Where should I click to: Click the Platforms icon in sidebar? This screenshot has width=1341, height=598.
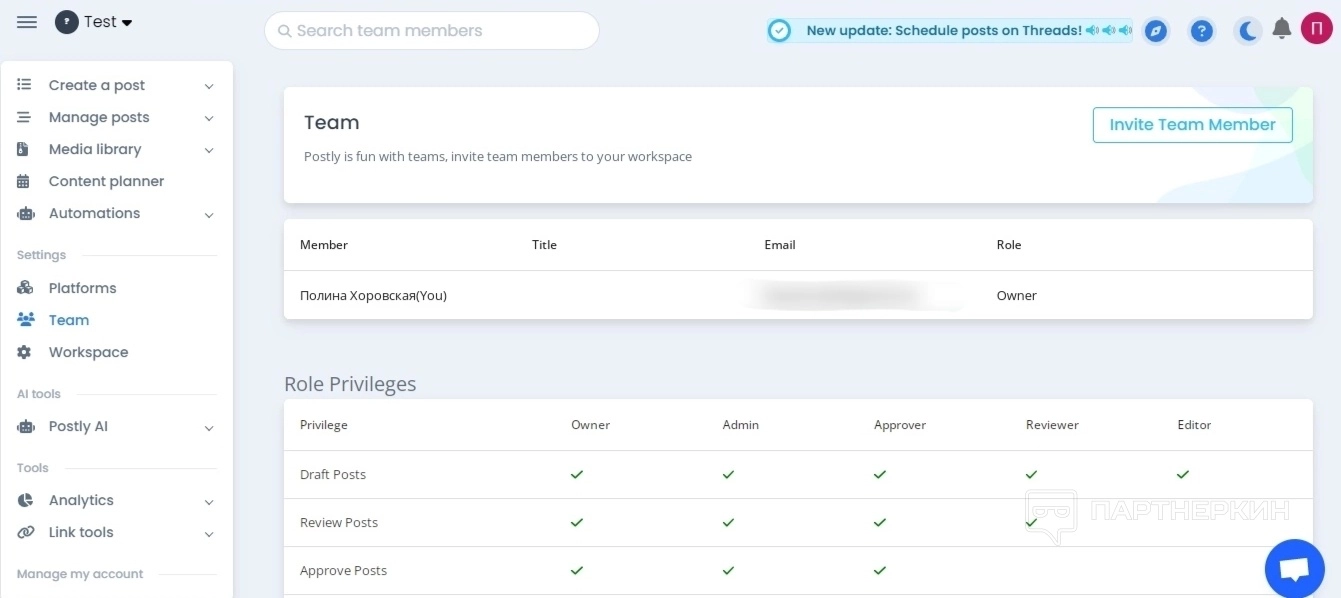[25, 288]
